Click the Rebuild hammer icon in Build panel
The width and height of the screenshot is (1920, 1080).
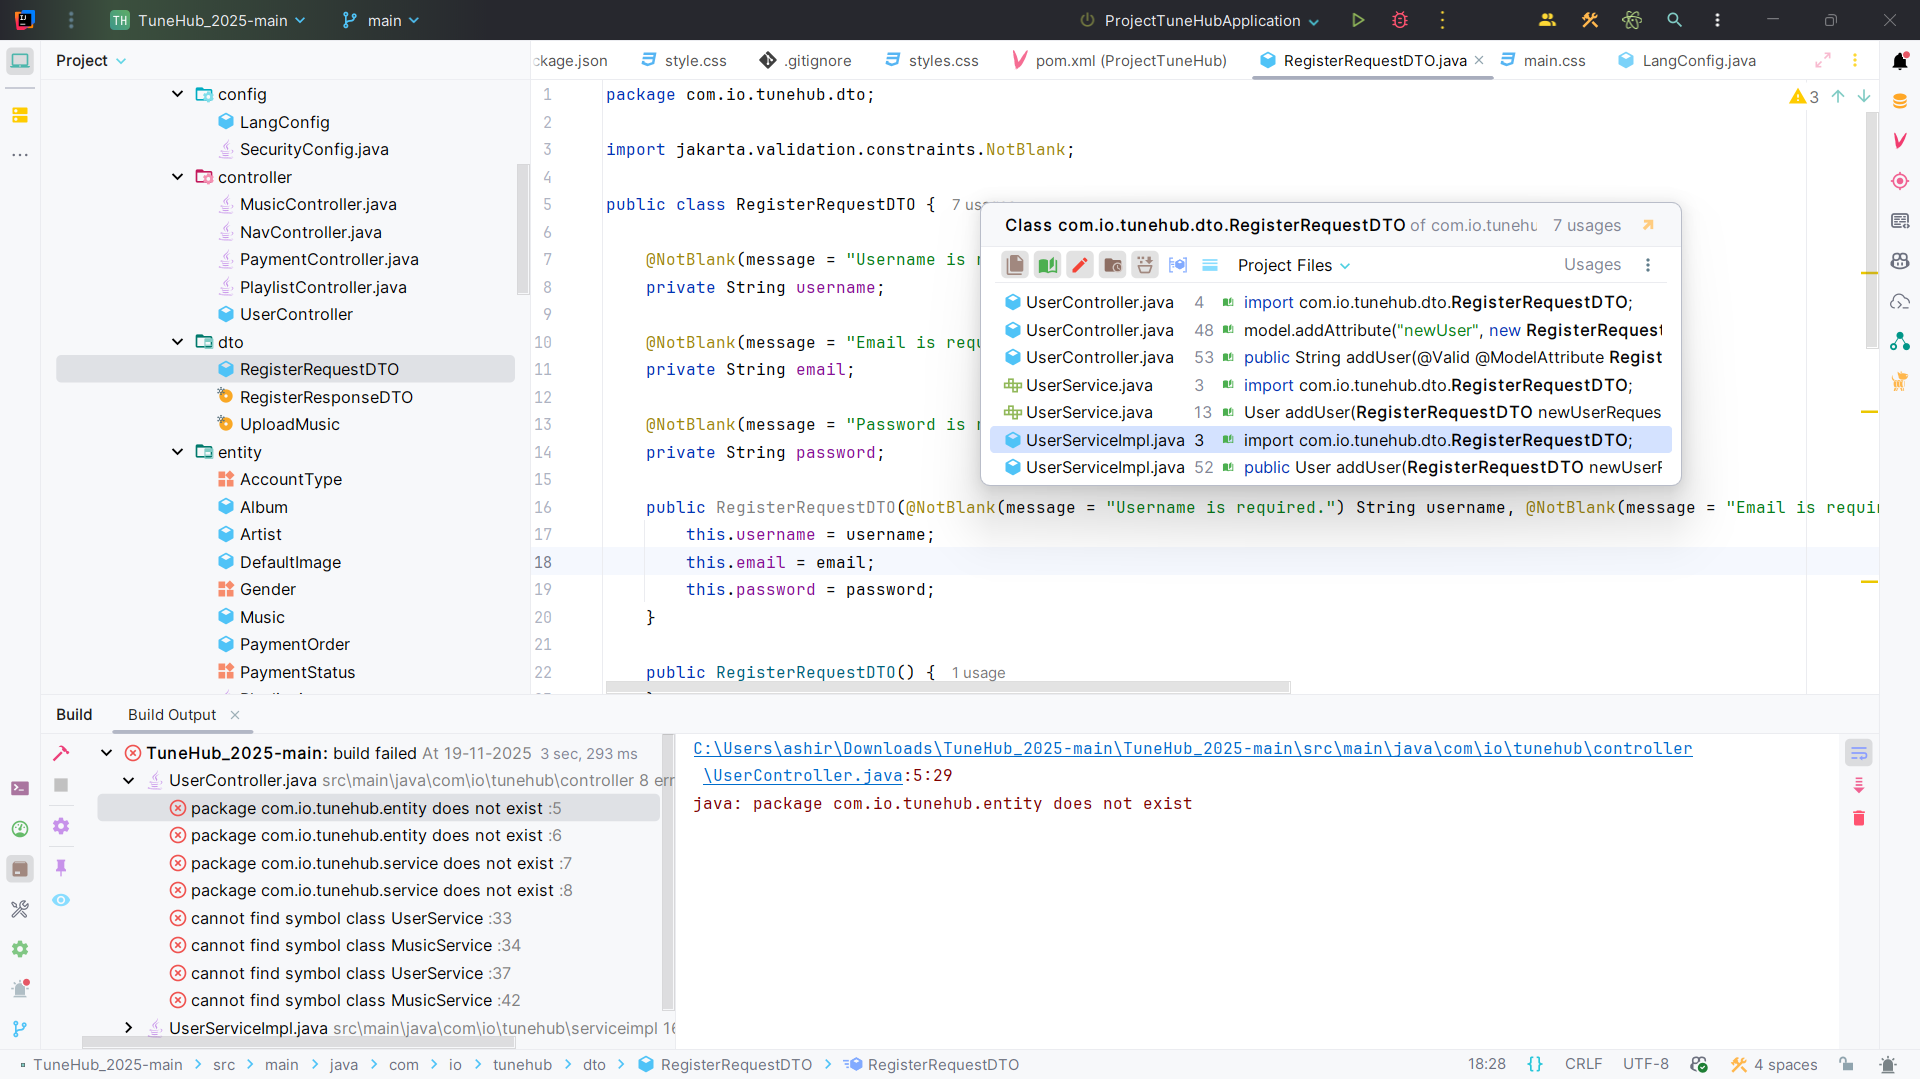tap(61, 753)
